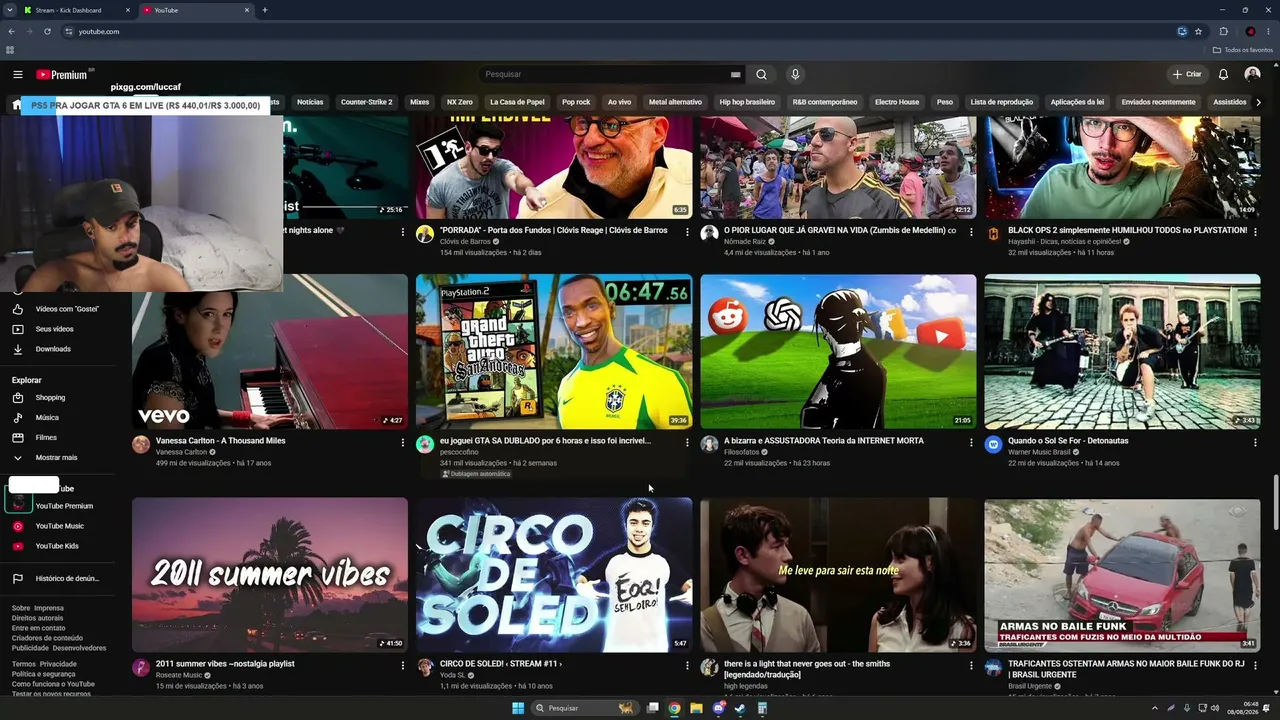
Task: Play the CIRCO DE SOLED thumbnail
Action: click(554, 575)
